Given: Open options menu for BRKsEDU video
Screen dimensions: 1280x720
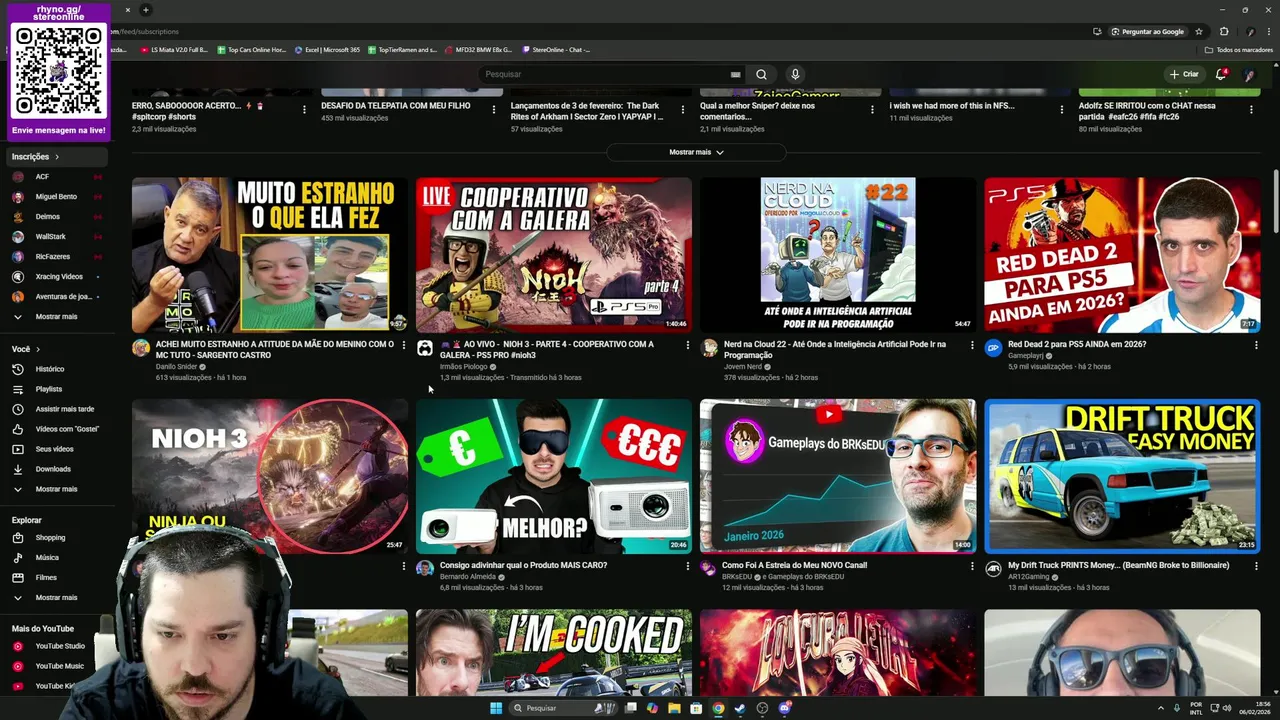Looking at the screenshot, I should 972,566.
